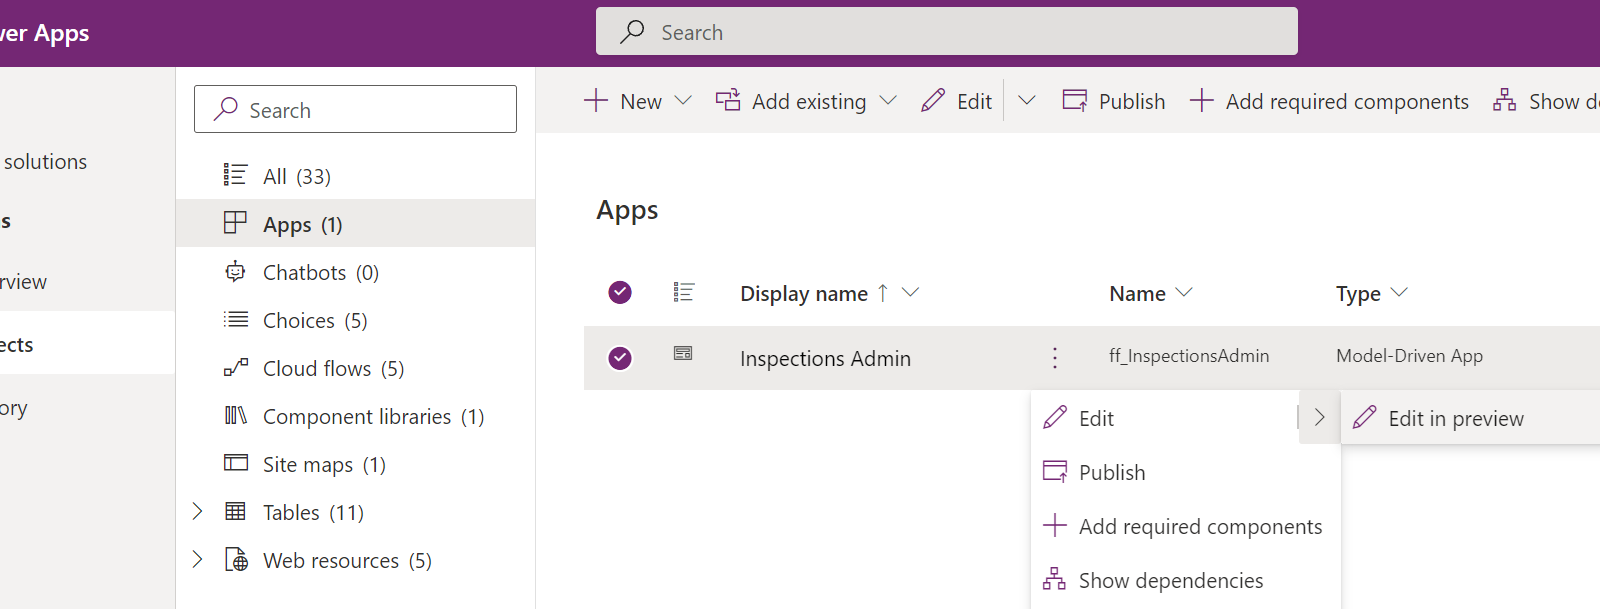The image size is (1600, 609).
Task: Open the Add existing dropdown chevron
Action: 888,100
